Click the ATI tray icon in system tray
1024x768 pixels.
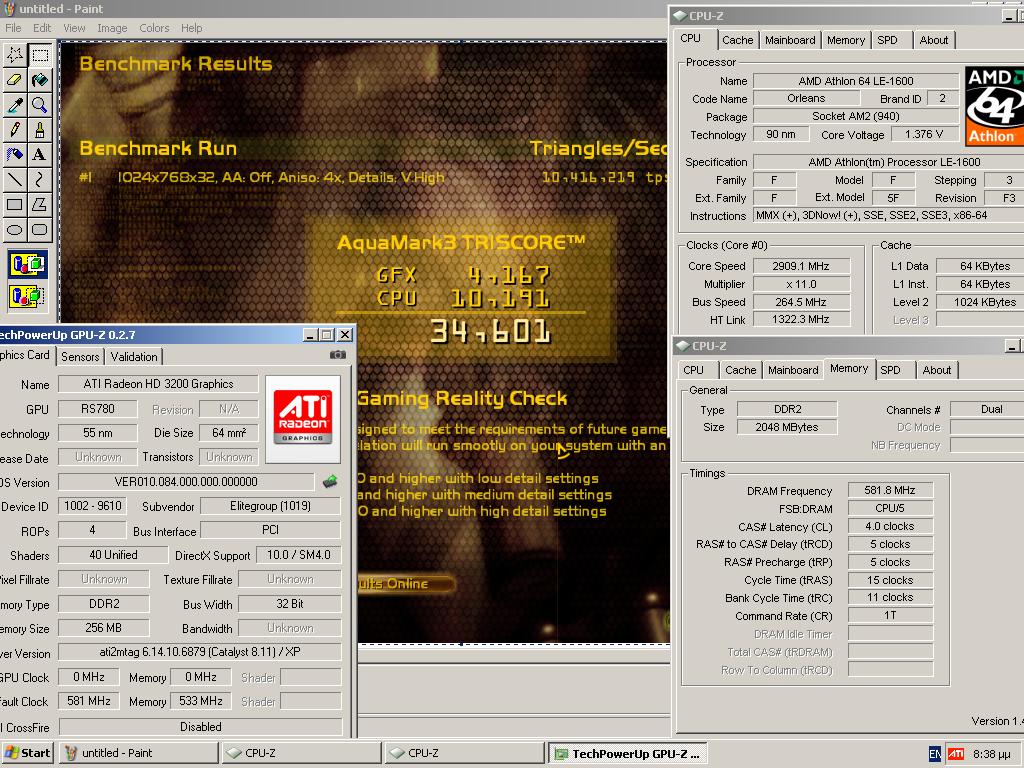pos(955,754)
